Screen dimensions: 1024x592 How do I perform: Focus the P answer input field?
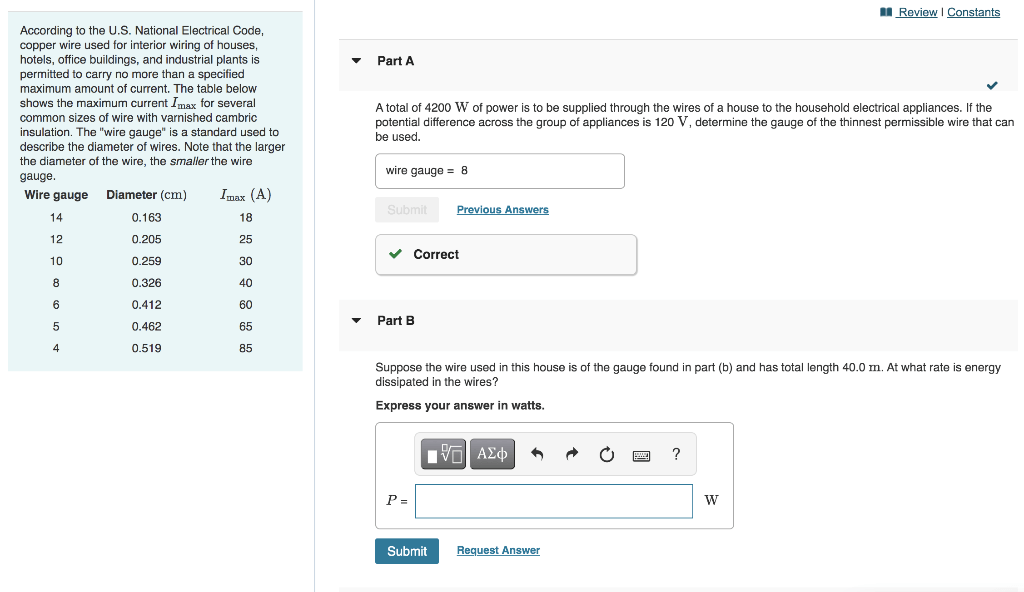[x=553, y=501]
